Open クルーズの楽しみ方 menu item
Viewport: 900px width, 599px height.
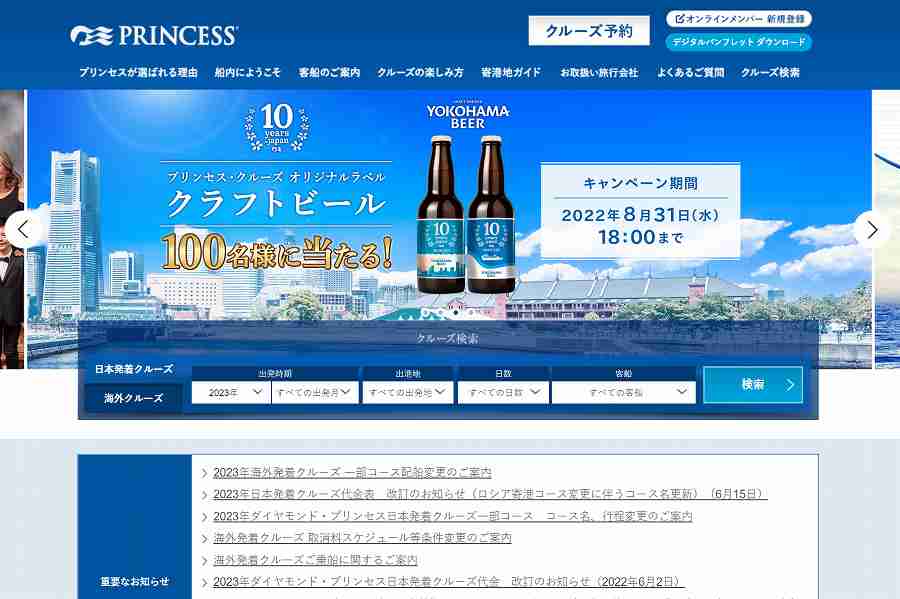pyautogui.click(x=420, y=72)
